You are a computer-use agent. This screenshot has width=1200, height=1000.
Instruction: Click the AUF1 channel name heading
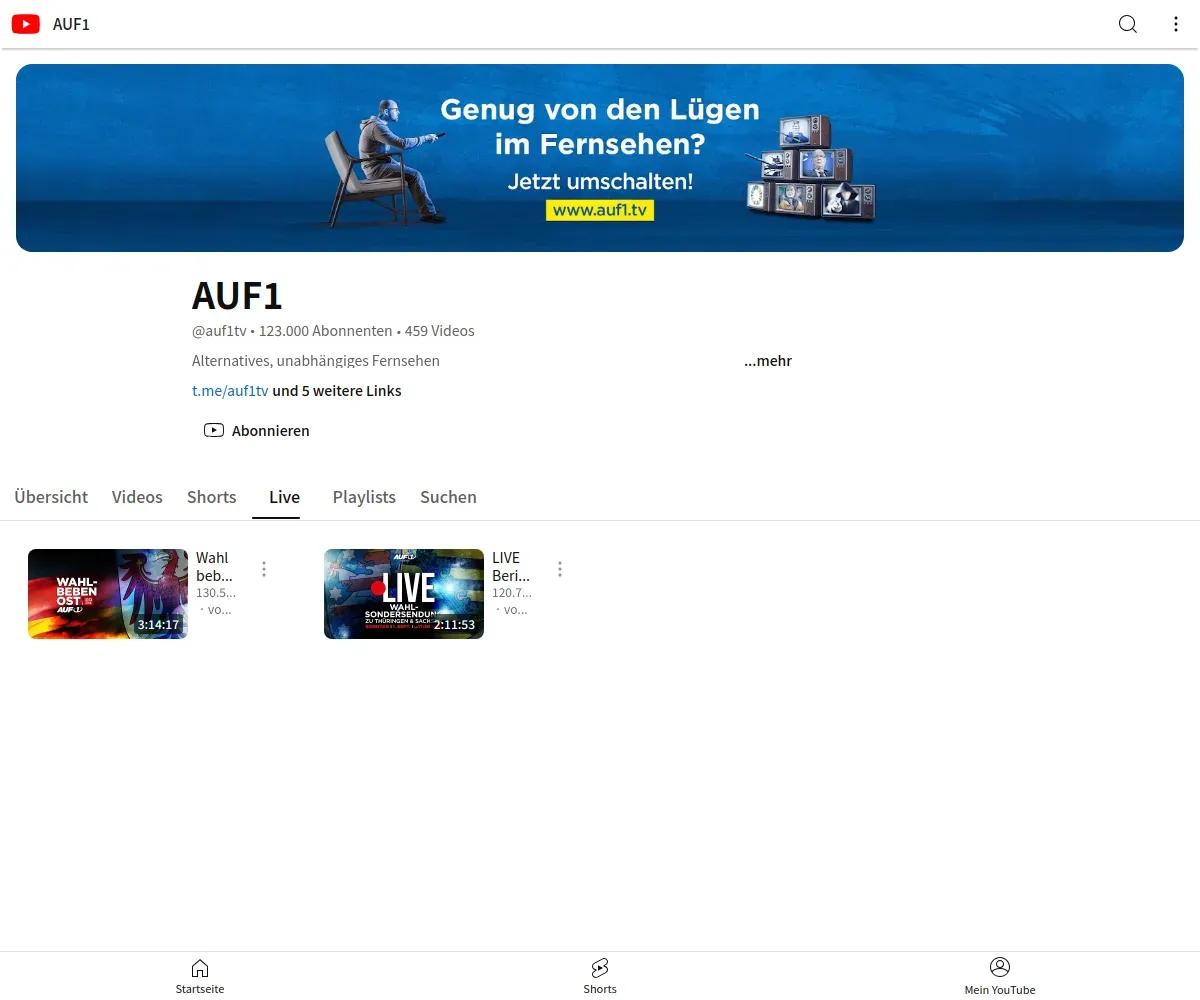pyautogui.click(x=237, y=296)
